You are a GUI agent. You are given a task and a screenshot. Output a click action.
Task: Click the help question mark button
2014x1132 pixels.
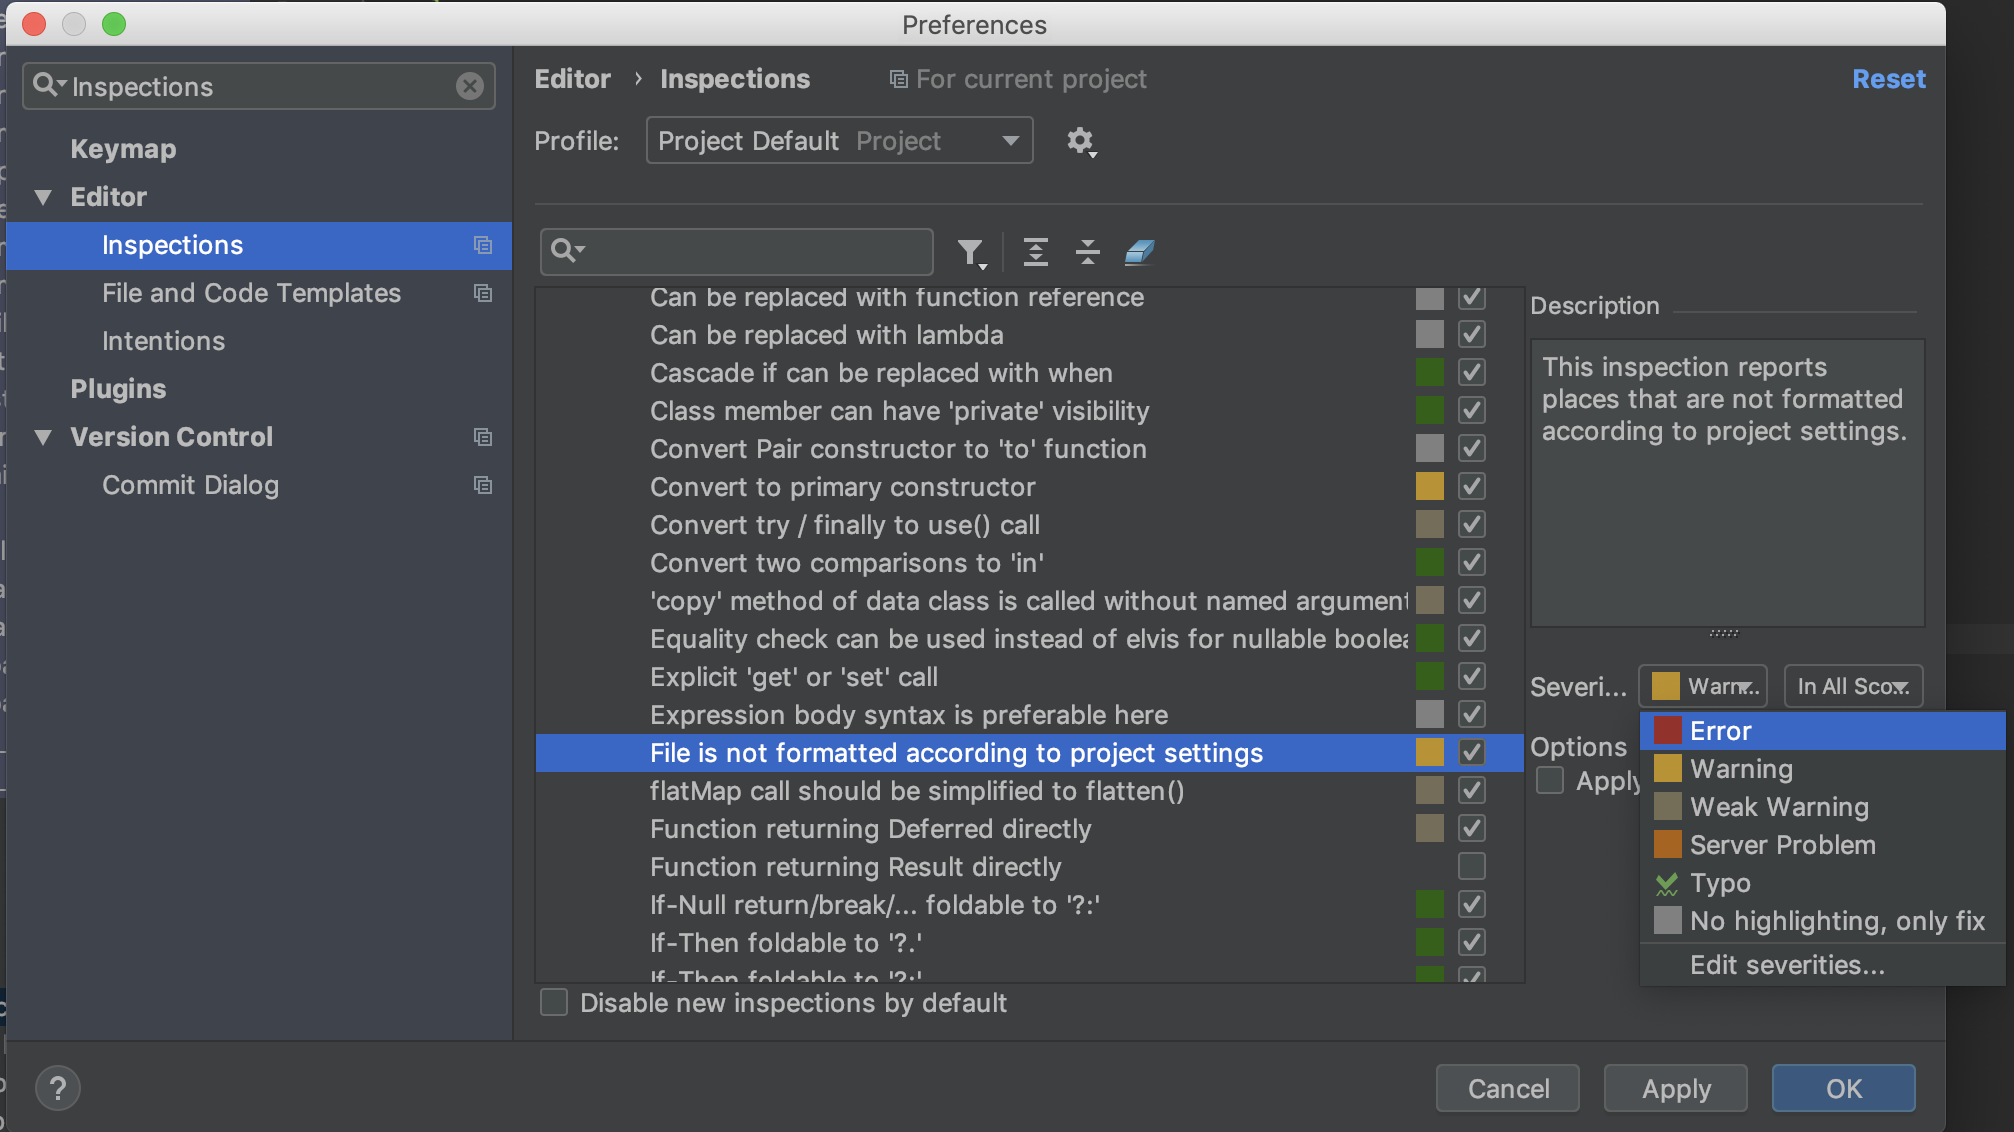point(58,1088)
